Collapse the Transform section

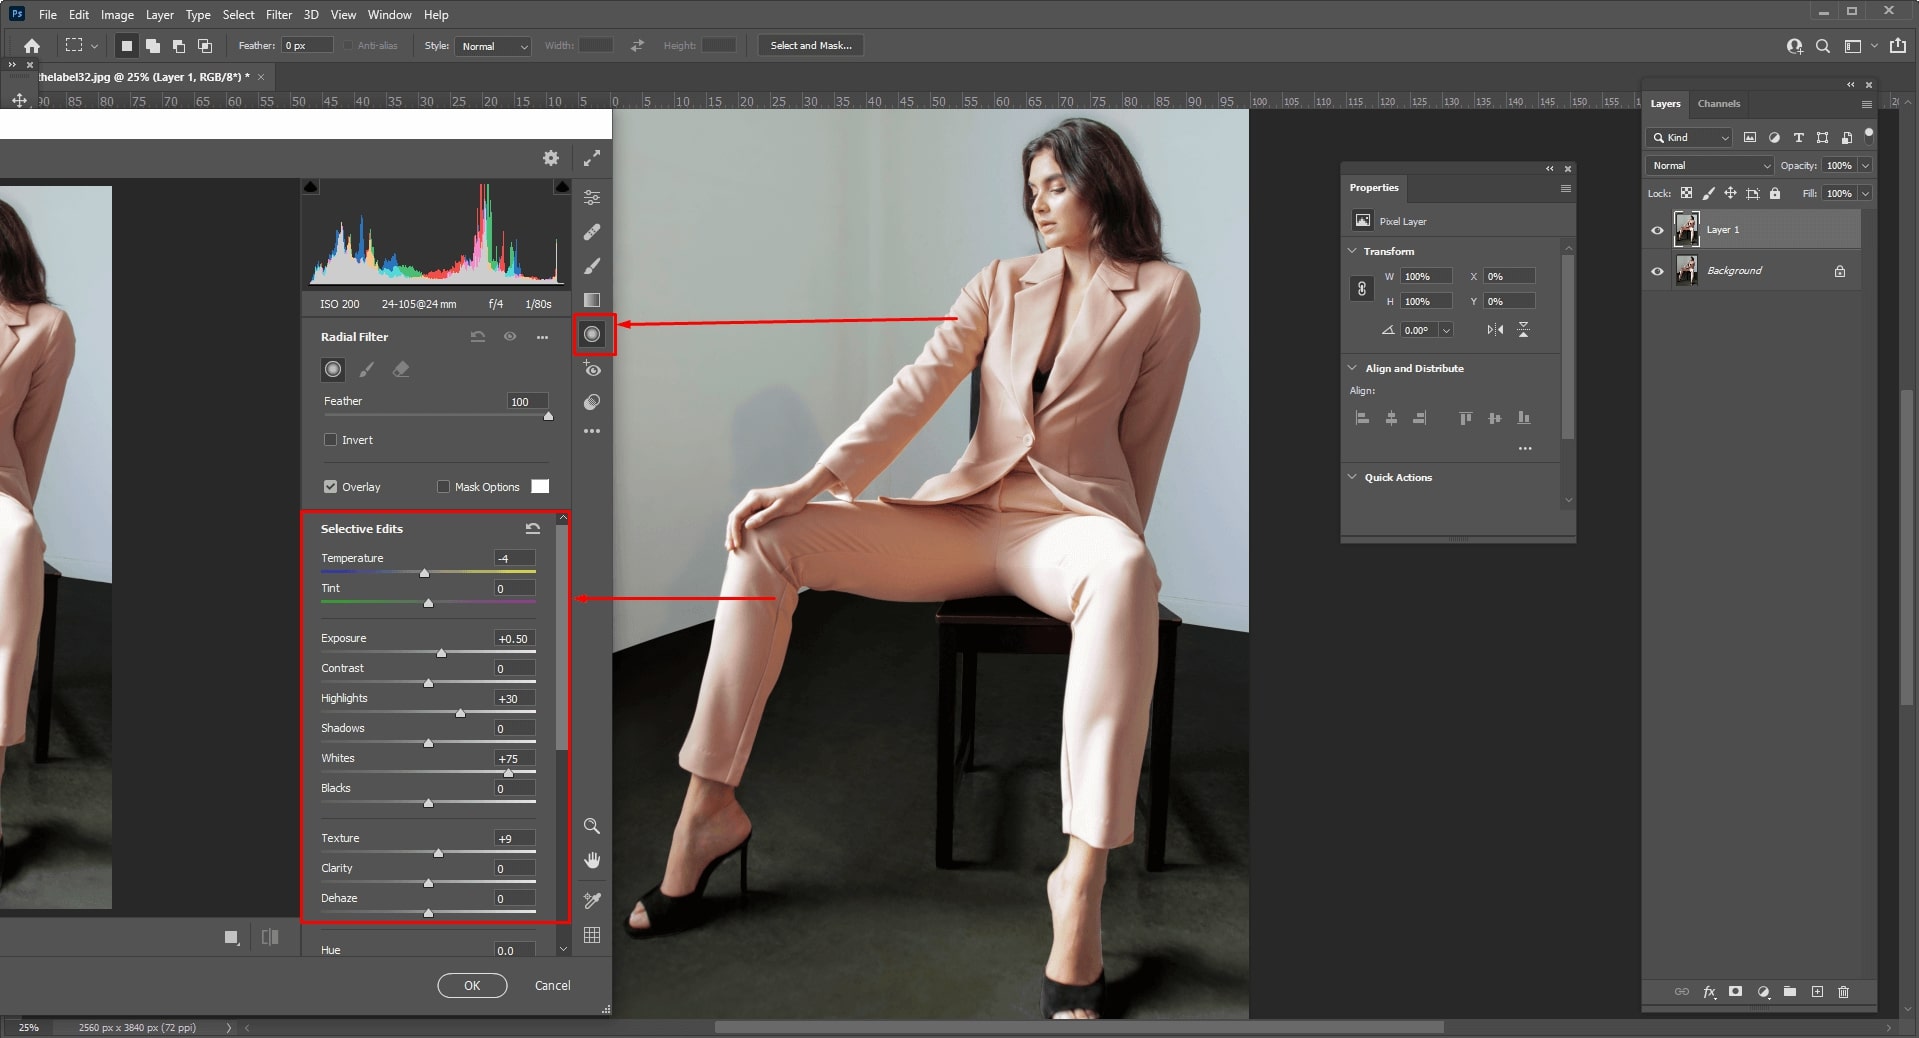point(1353,251)
